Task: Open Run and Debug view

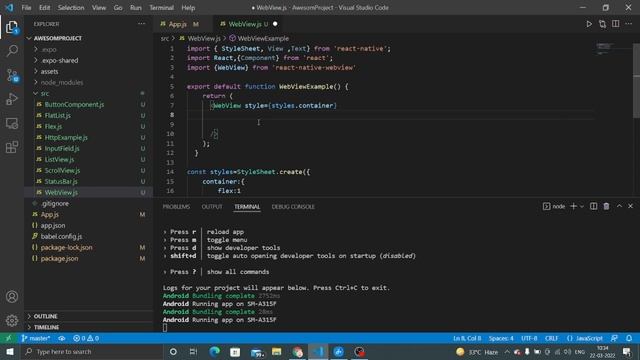Action: tap(12, 99)
